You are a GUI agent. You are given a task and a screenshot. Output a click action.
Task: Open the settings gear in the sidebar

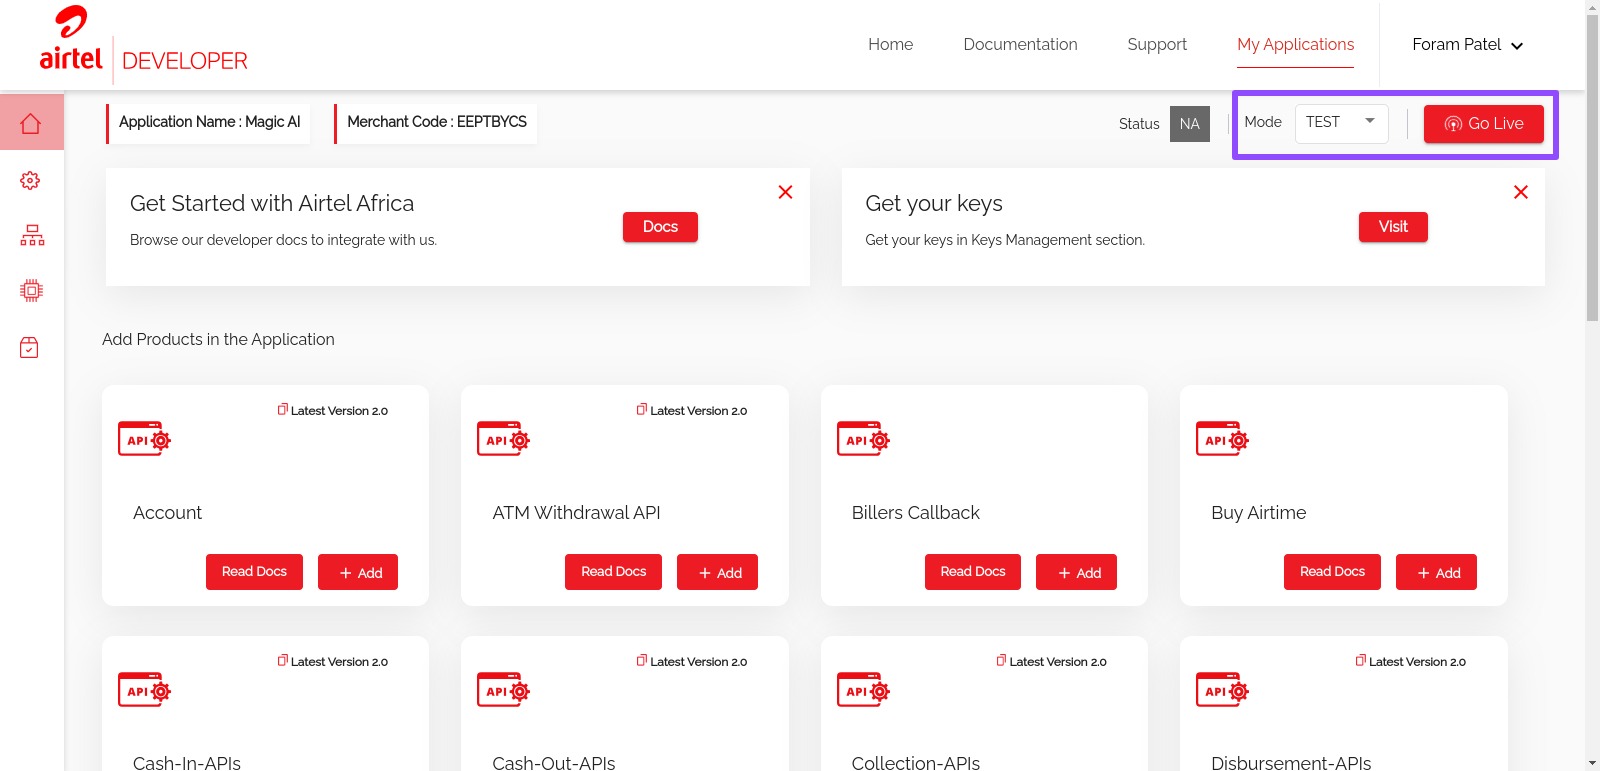[30, 180]
